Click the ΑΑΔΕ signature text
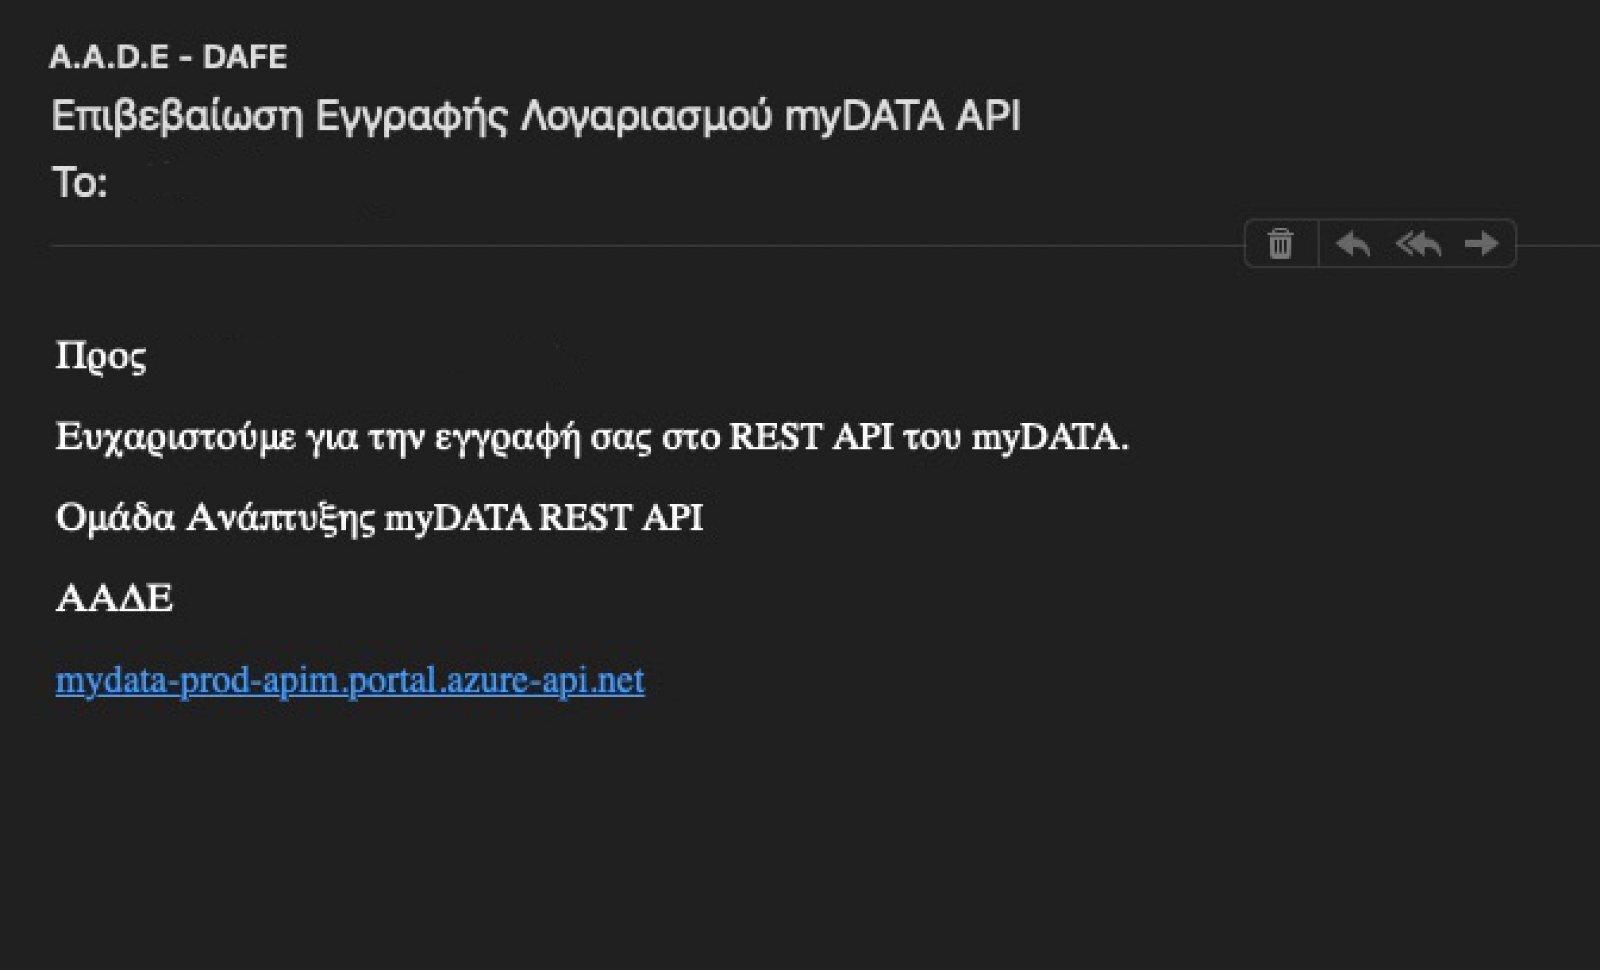1600x970 pixels. (114, 598)
